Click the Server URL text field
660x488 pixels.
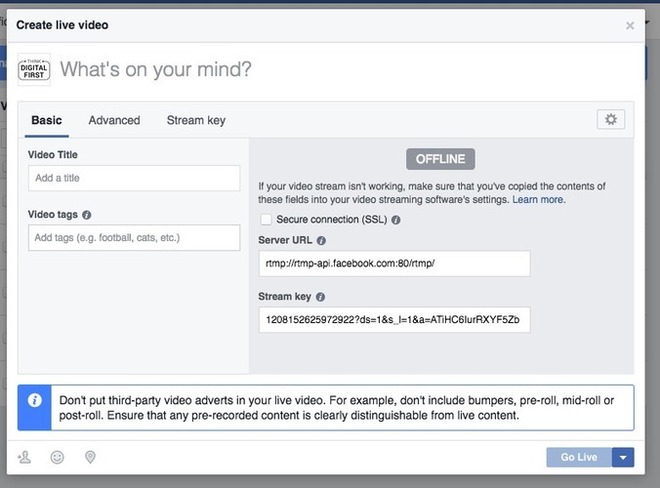pos(394,264)
